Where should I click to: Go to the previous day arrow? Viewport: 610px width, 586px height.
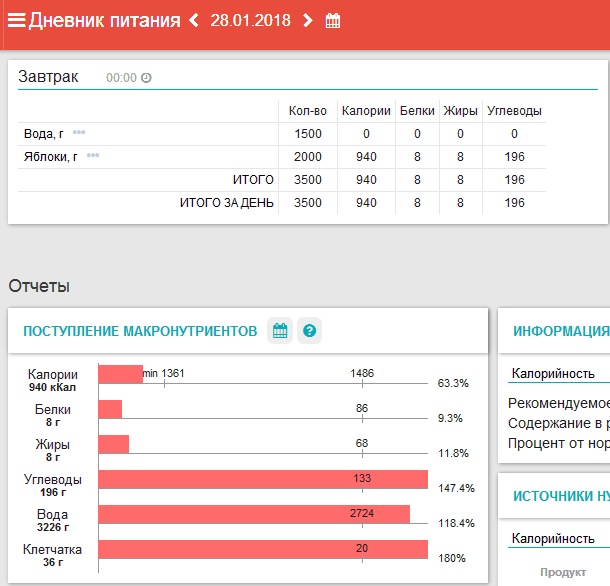coord(194,21)
